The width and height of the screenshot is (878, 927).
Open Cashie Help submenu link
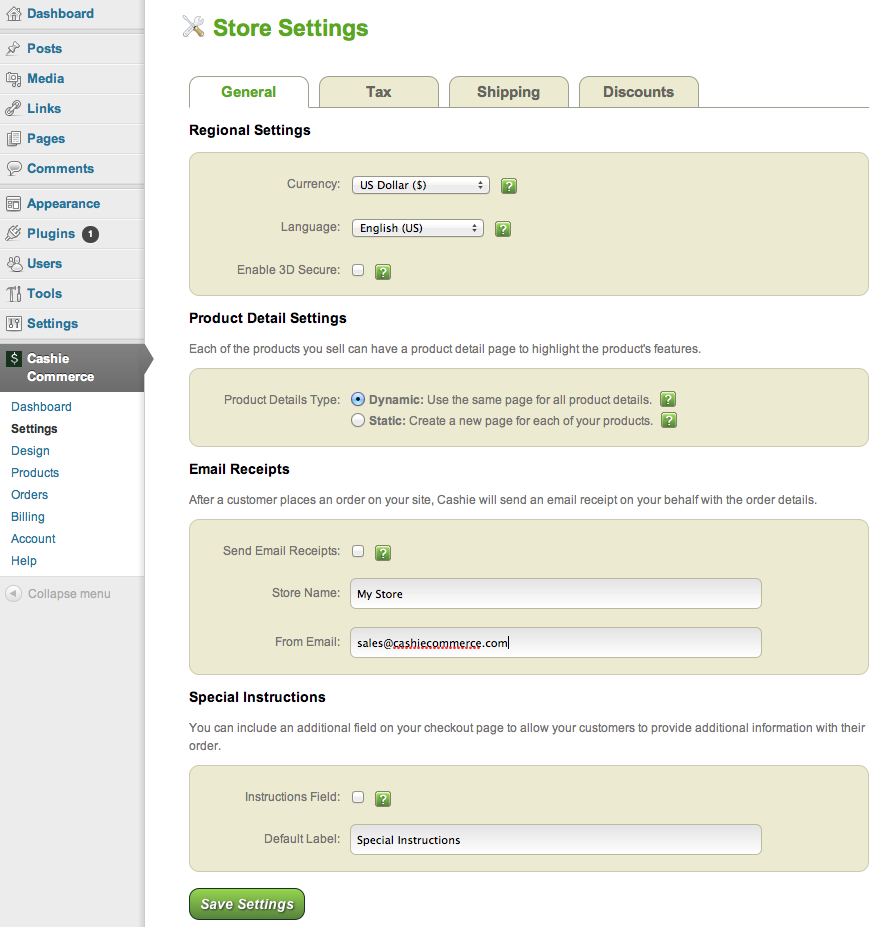pyautogui.click(x=24, y=560)
